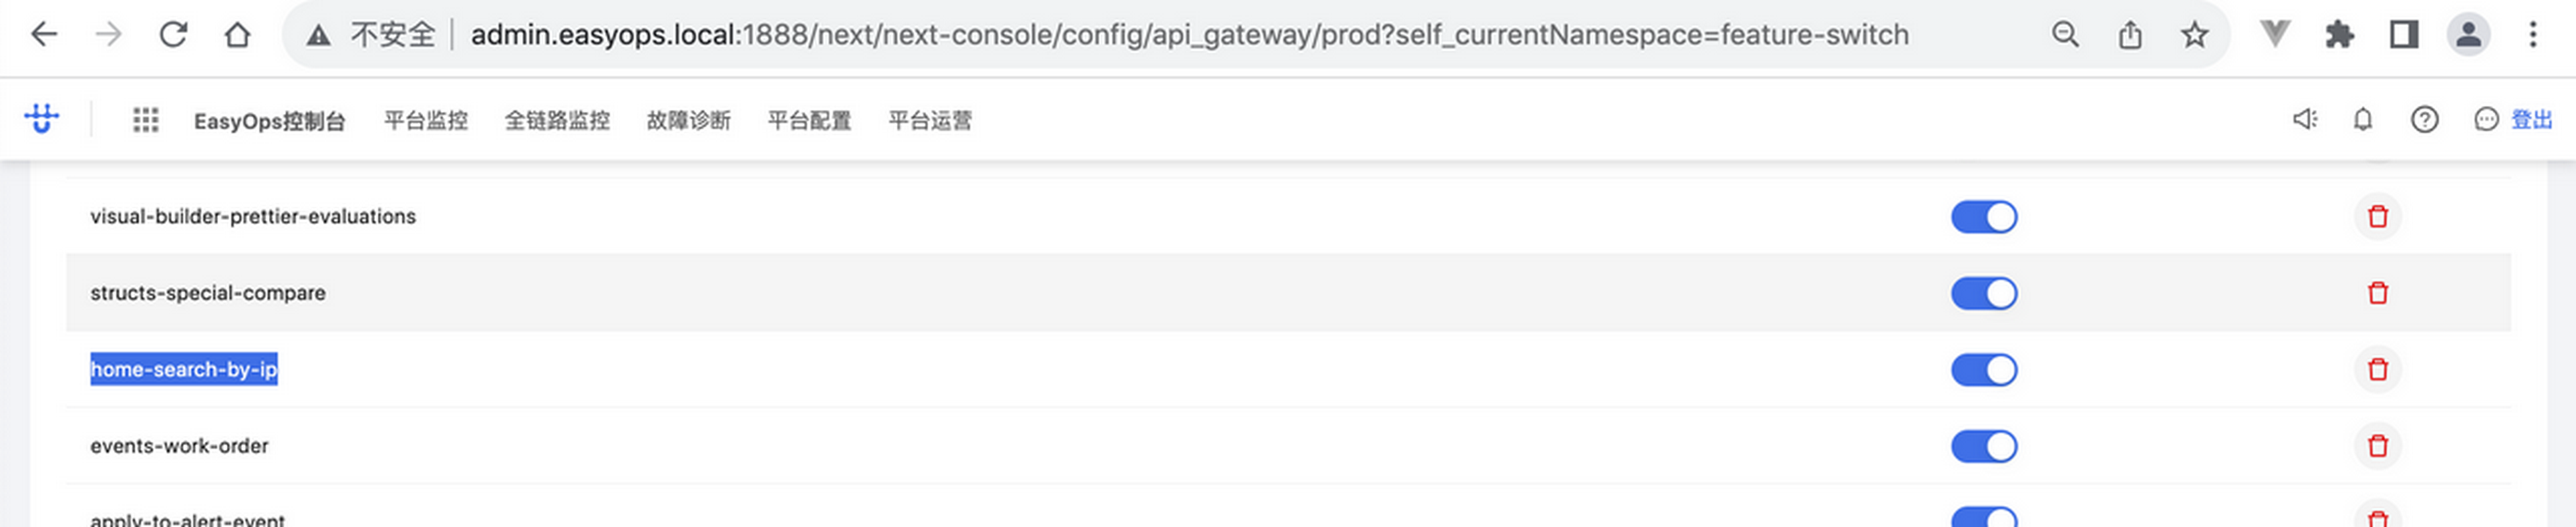The height and width of the screenshot is (527, 2576).
Task: Open the 平台监控 menu
Action: click(x=426, y=121)
